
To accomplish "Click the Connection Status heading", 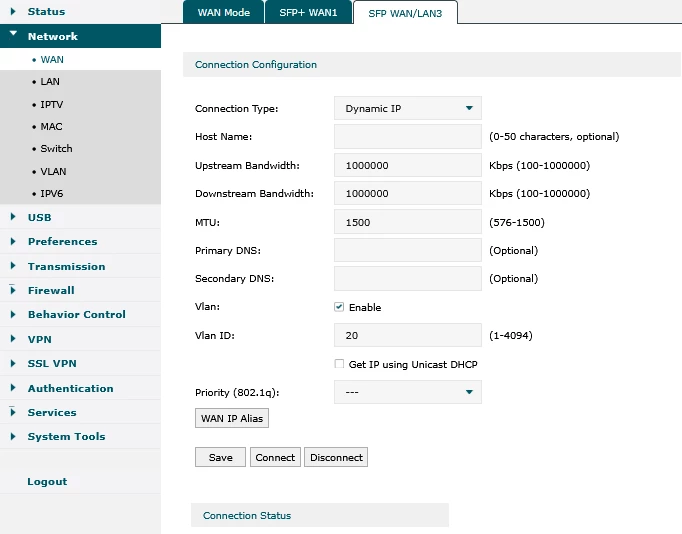I will pyautogui.click(x=247, y=515).
